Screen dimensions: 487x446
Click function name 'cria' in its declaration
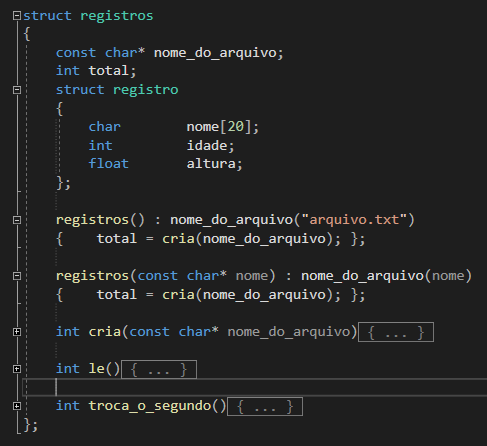105,332
